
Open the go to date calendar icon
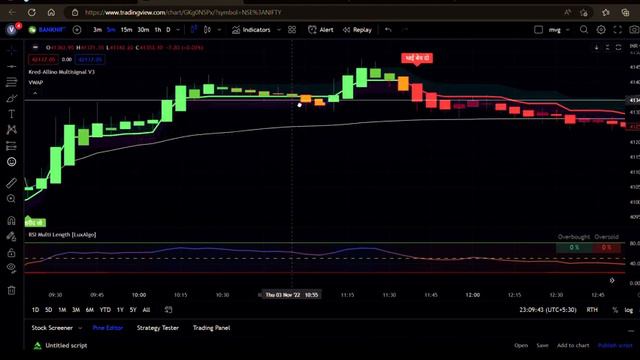168,310
